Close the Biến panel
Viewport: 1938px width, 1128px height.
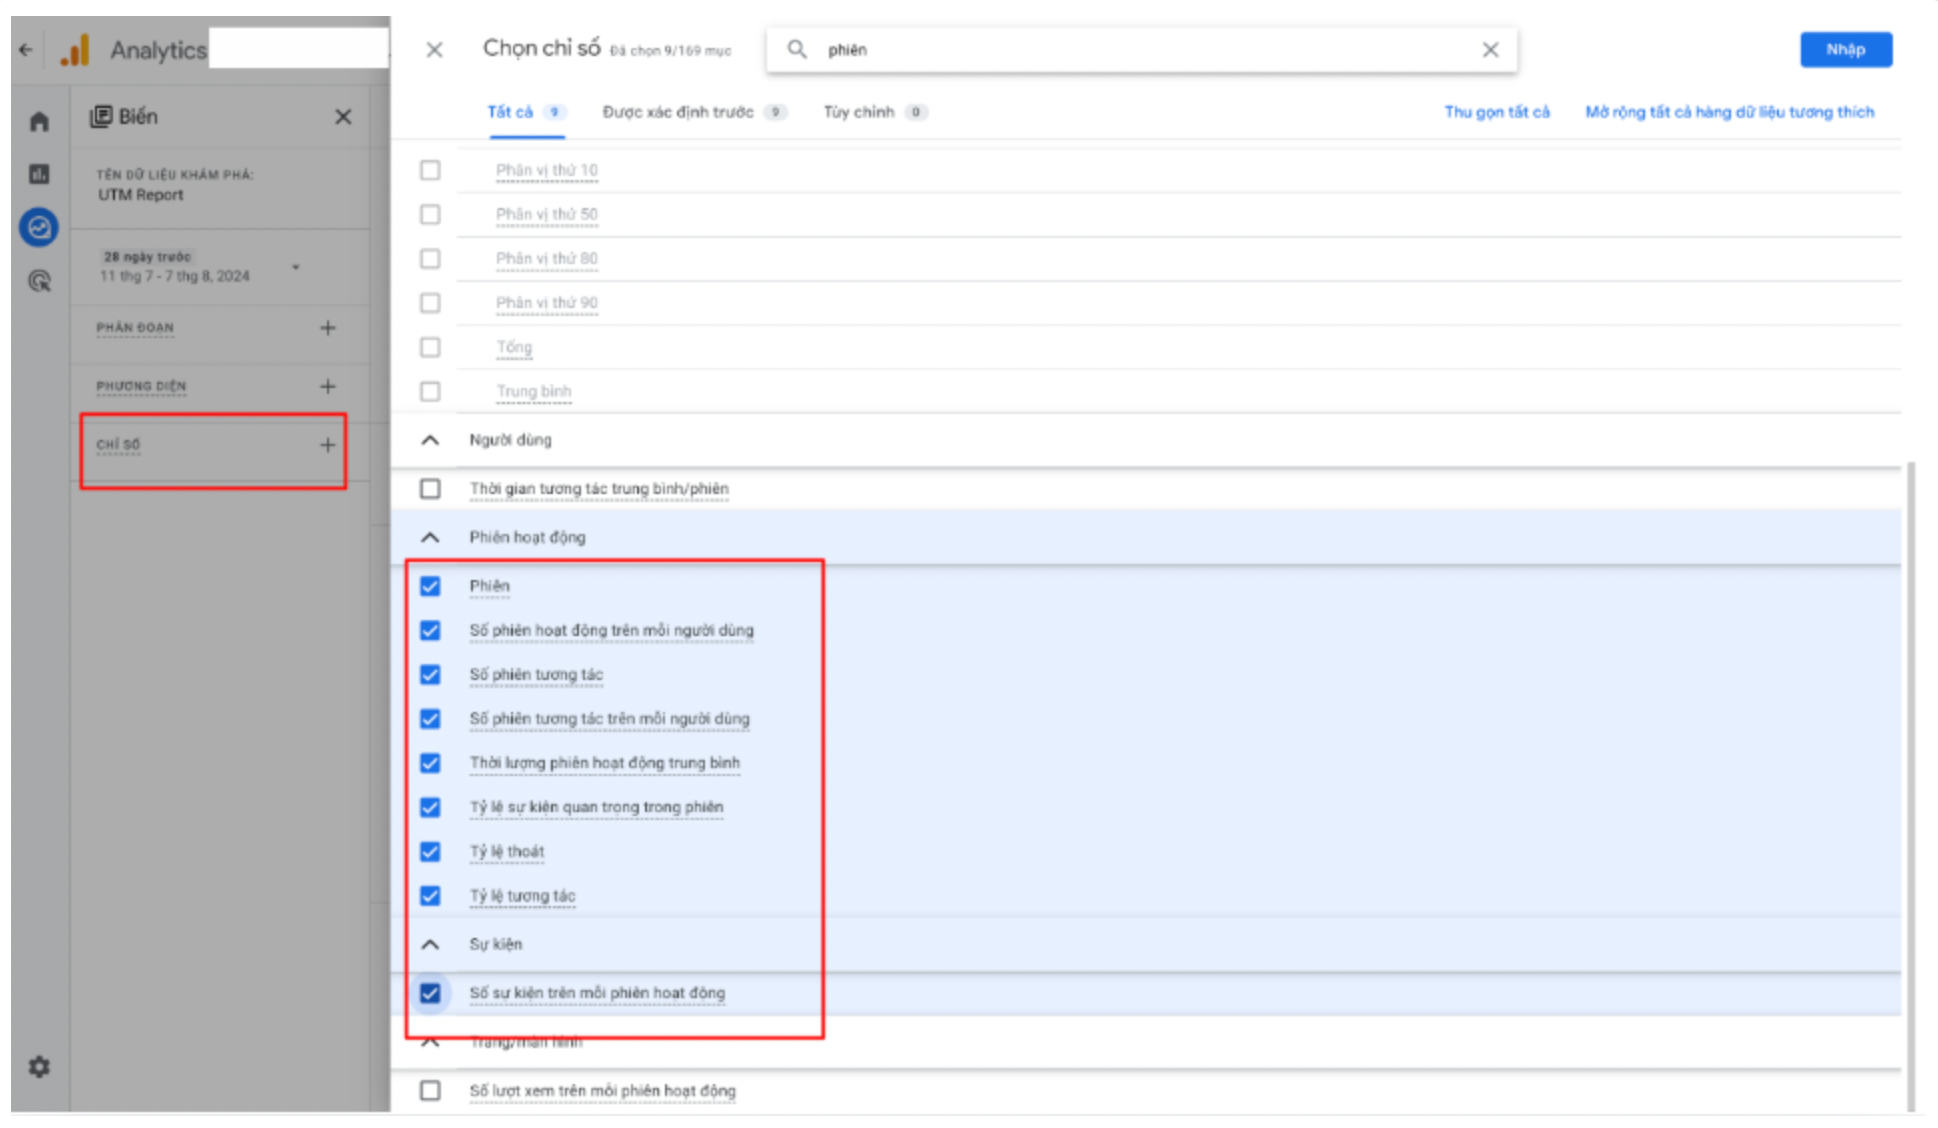(343, 117)
